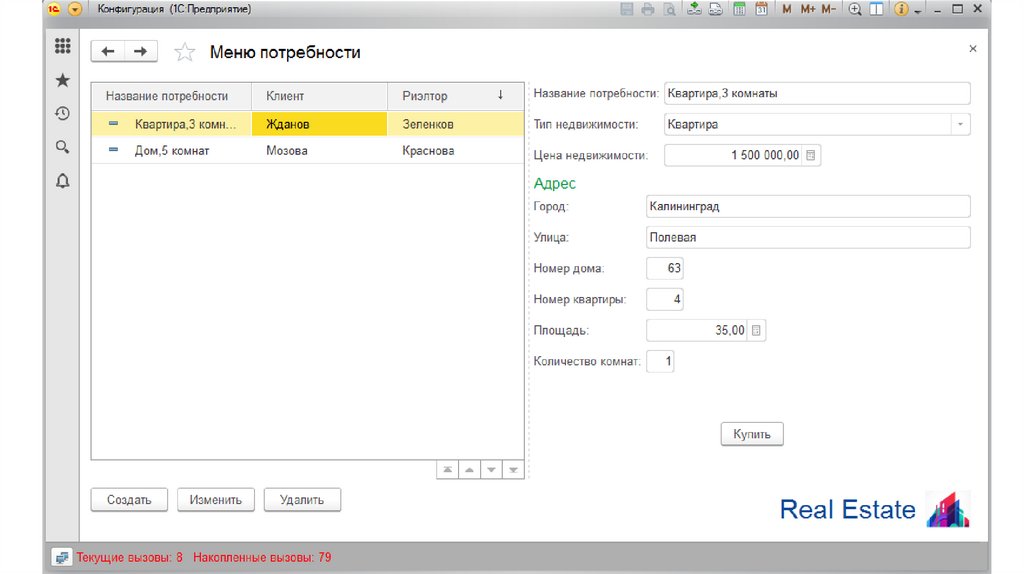This screenshot has height=574, width=1024.
Task: Open the calendar icon in top toolbar
Action: (761, 9)
